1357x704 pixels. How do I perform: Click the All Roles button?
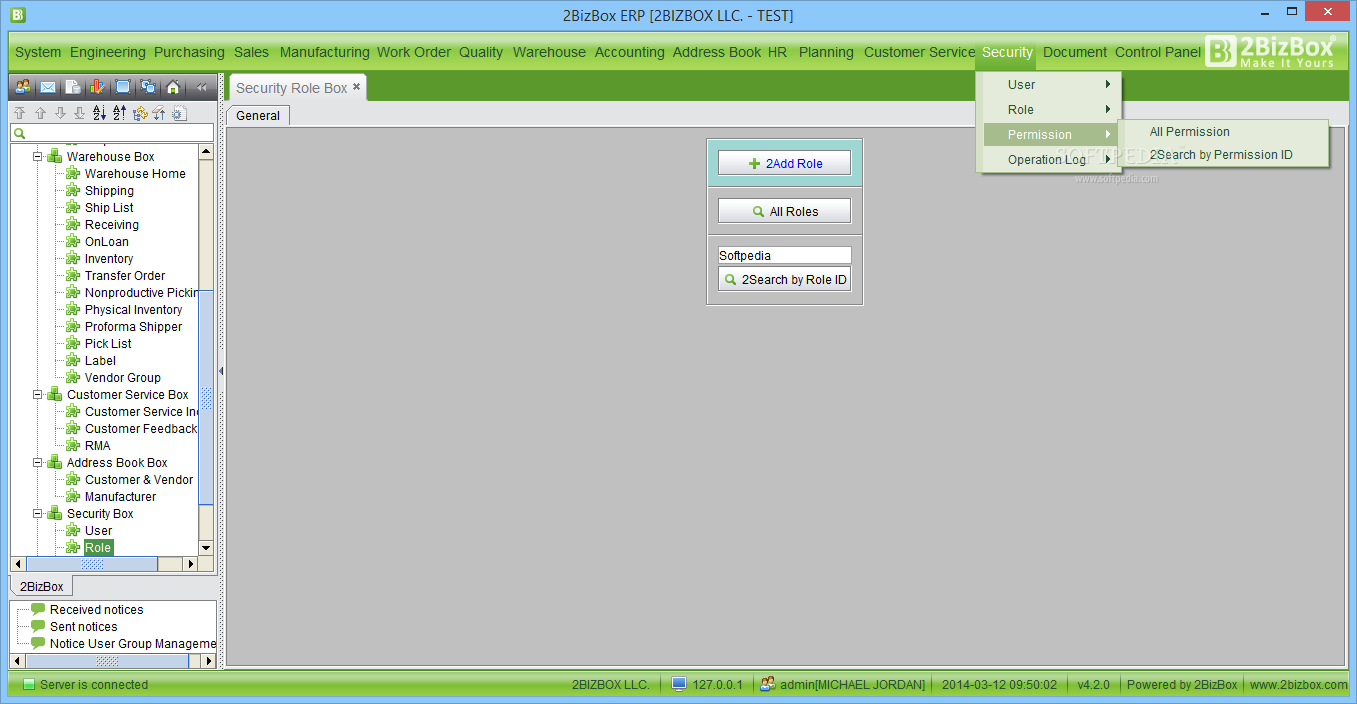[785, 212]
